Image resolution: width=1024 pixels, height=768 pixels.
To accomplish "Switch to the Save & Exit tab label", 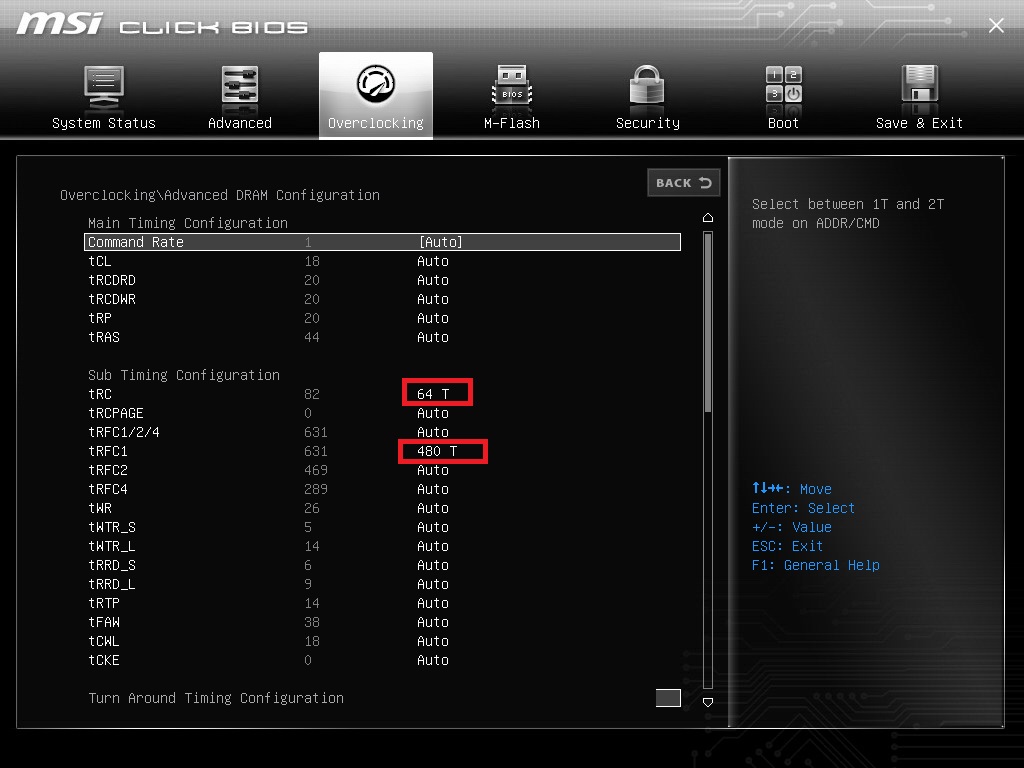I will pyautogui.click(x=920, y=123).
